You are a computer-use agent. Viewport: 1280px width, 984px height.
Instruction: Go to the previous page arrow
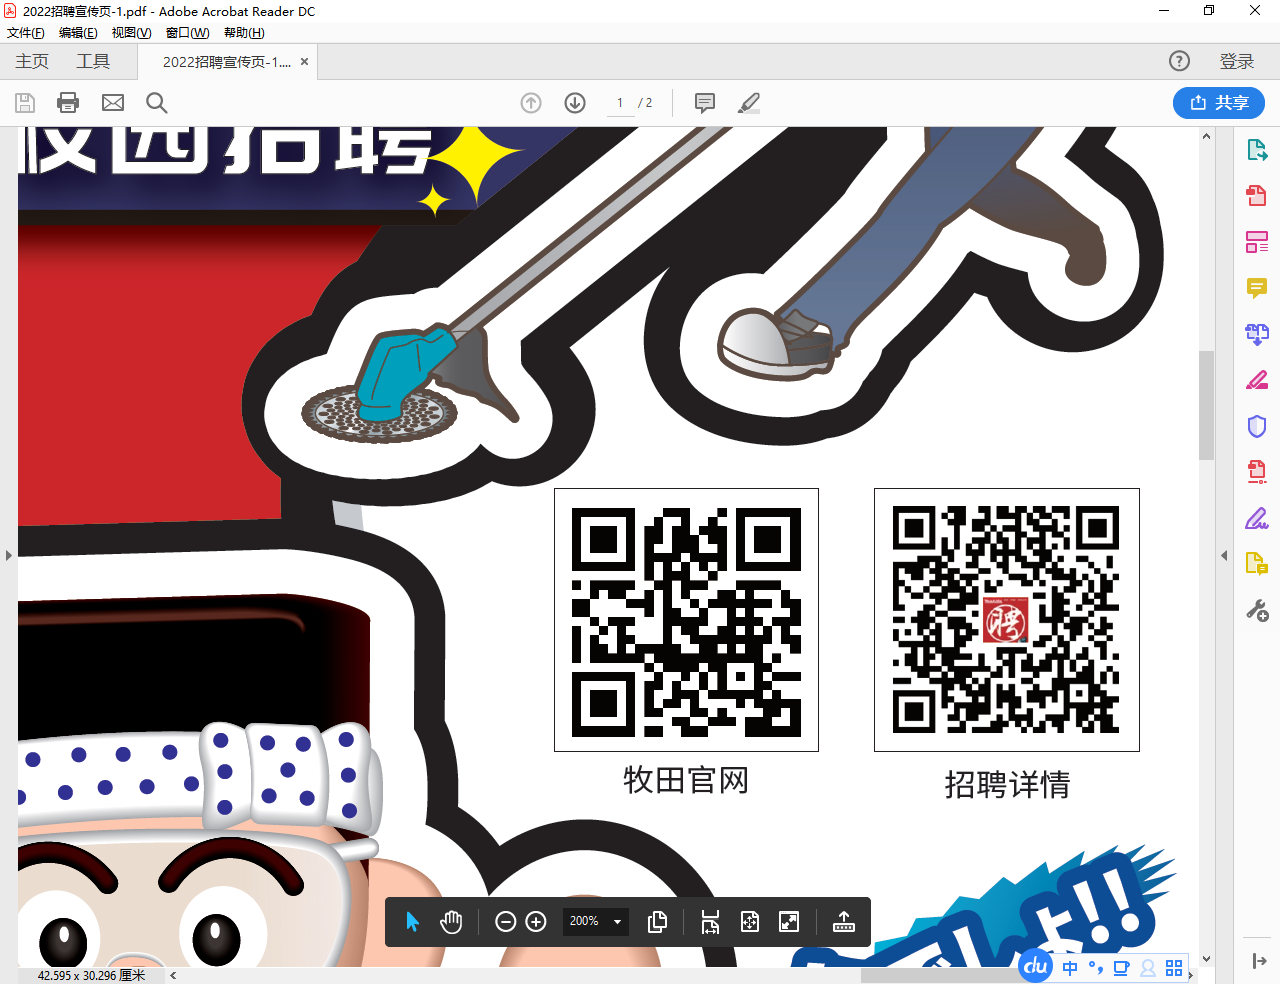(x=531, y=103)
